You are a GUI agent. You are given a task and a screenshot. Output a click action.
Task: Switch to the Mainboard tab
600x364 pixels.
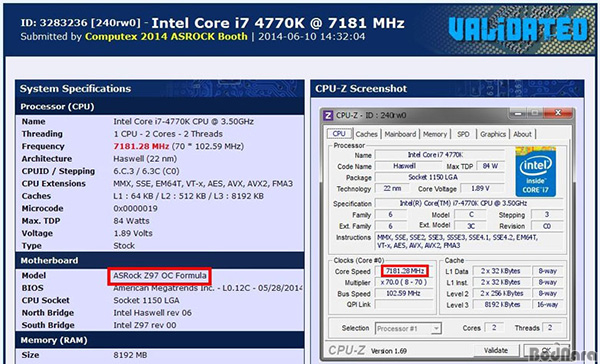[x=400, y=134]
